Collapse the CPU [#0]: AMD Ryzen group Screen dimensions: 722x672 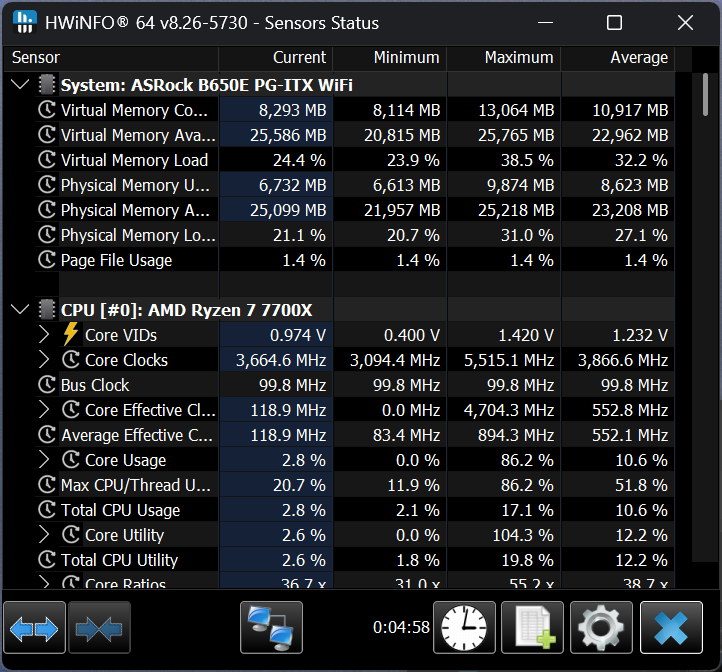tap(20, 309)
